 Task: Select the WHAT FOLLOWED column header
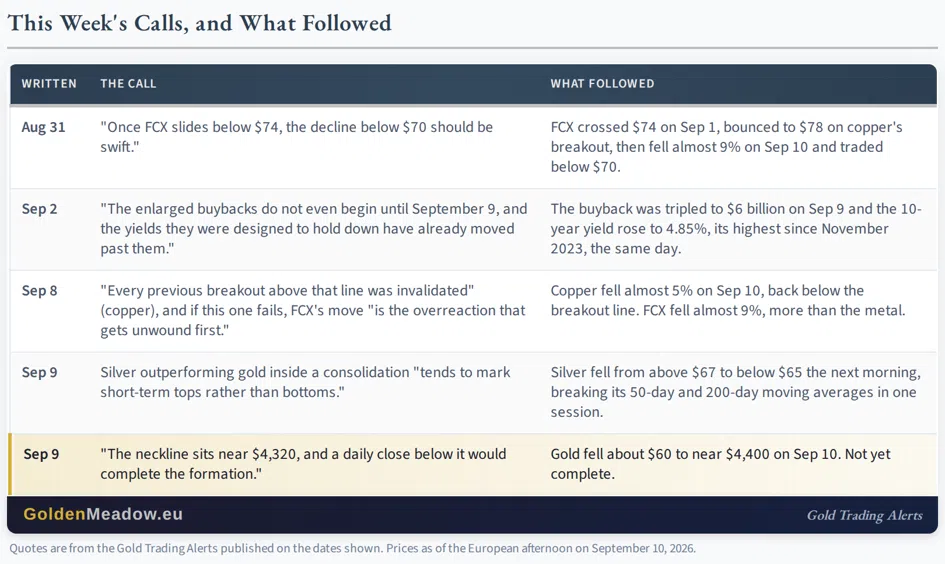pyautogui.click(x=602, y=84)
